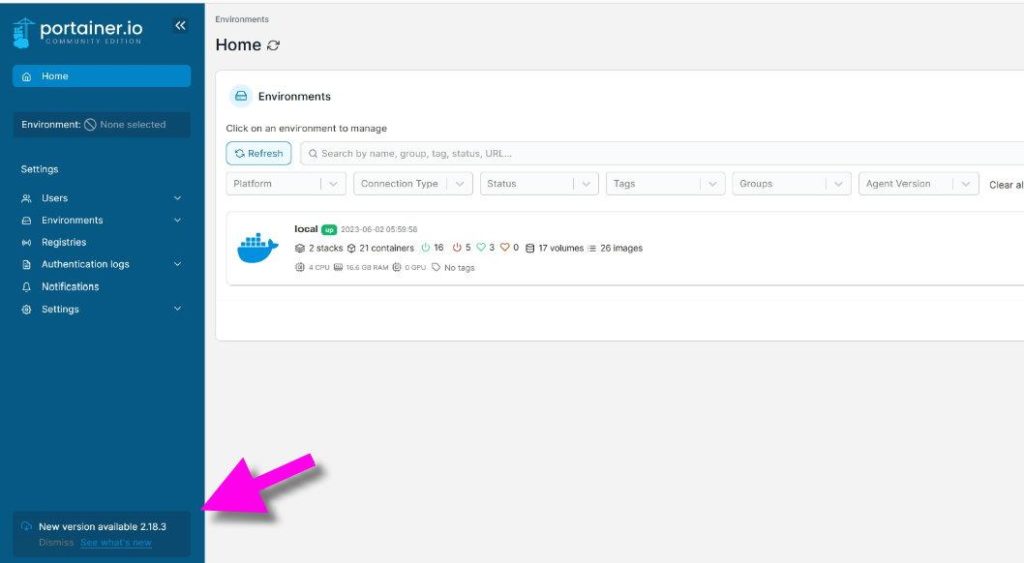Viewport: 1024px width, 563px height.
Task: Click the "Click on an environment to manage" text
Action: coord(306,128)
